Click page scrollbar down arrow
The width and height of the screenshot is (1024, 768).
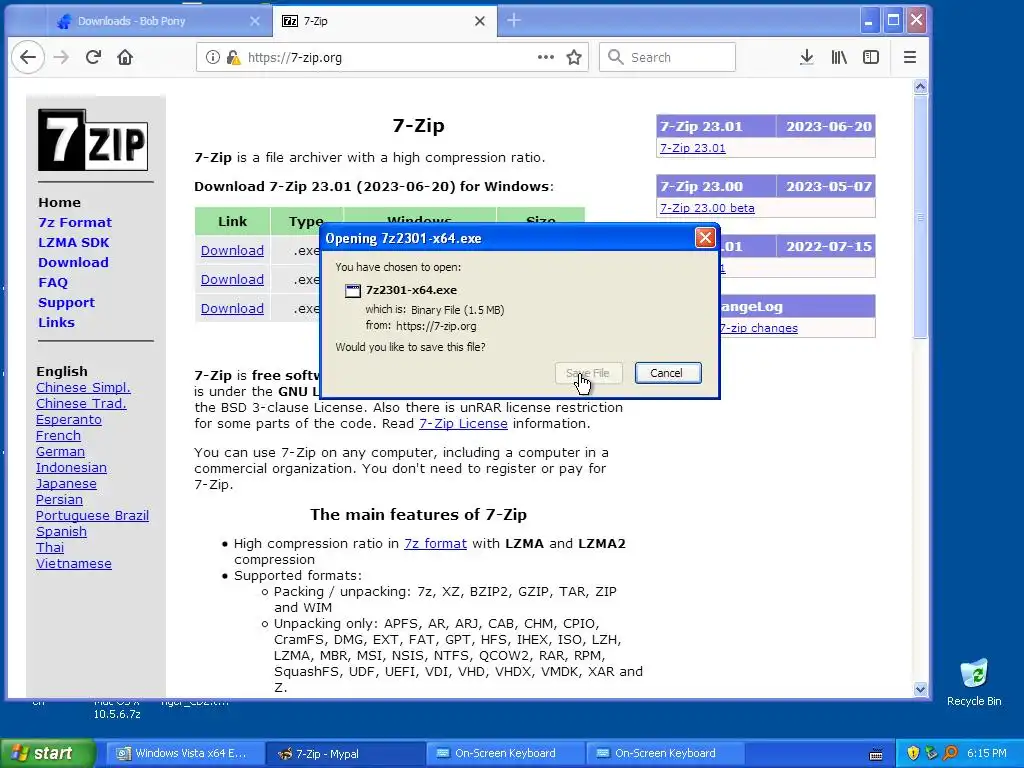920,689
